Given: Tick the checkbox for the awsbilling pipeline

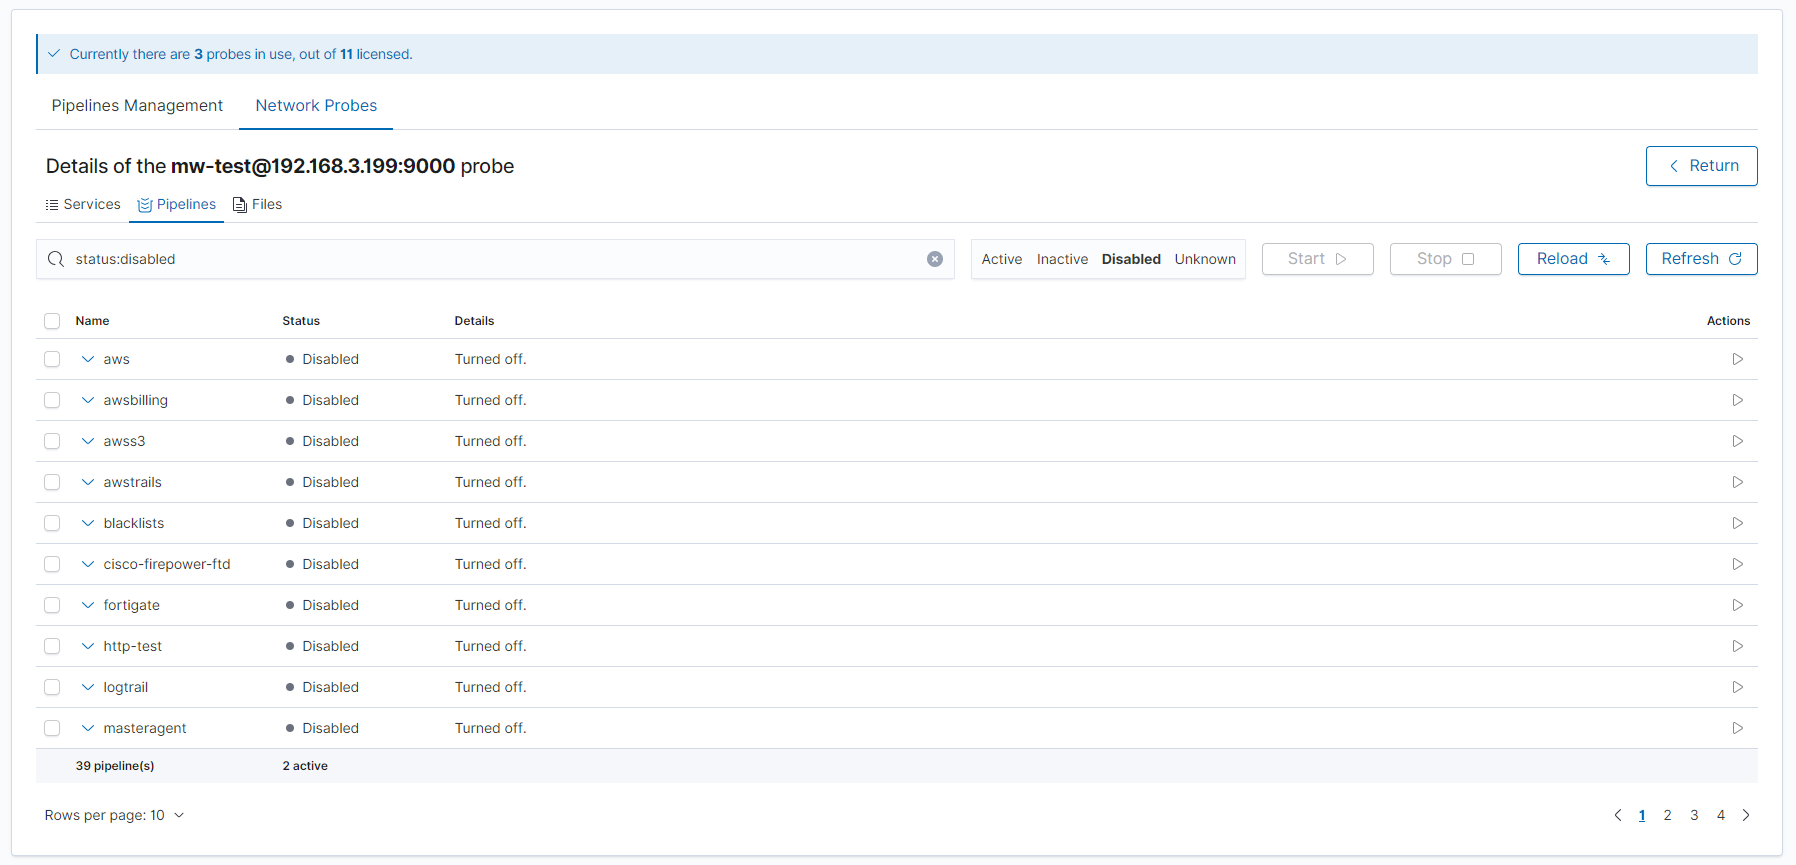Looking at the screenshot, I should [52, 400].
